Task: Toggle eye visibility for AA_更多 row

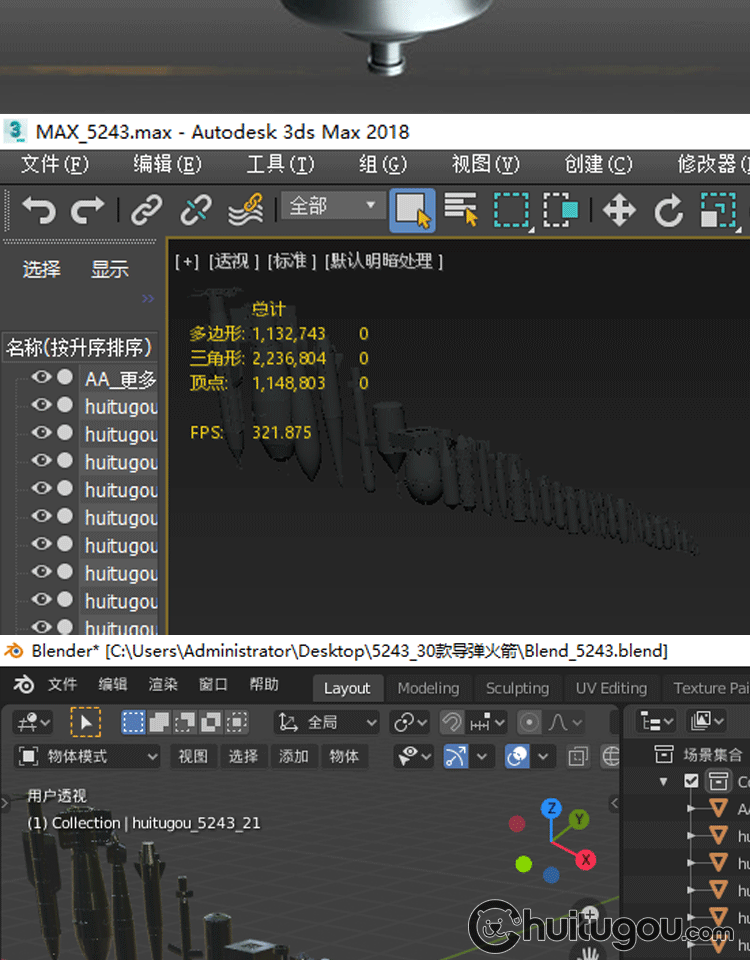Action: (x=42, y=377)
